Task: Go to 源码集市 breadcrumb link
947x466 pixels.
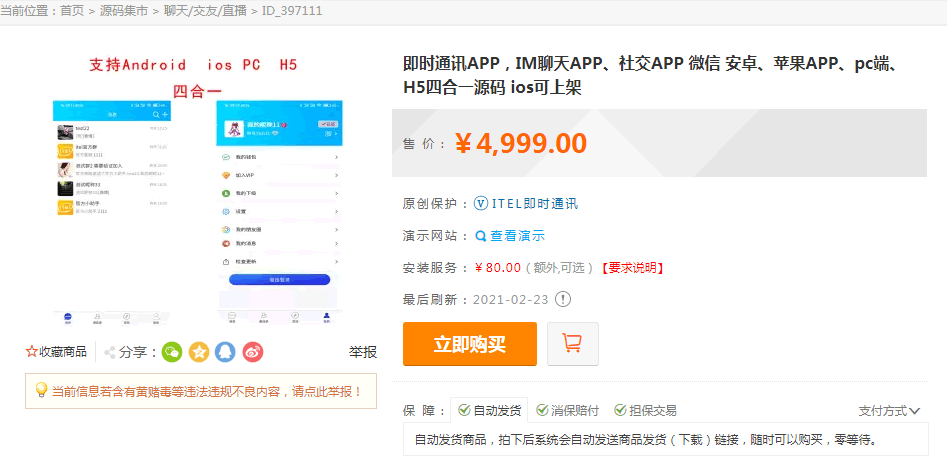Action: point(125,10)
